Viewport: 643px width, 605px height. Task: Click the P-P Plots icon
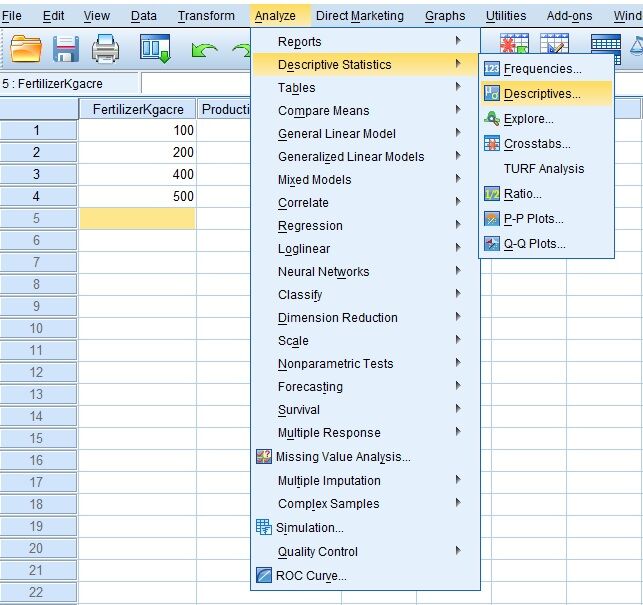coord(492,218)
